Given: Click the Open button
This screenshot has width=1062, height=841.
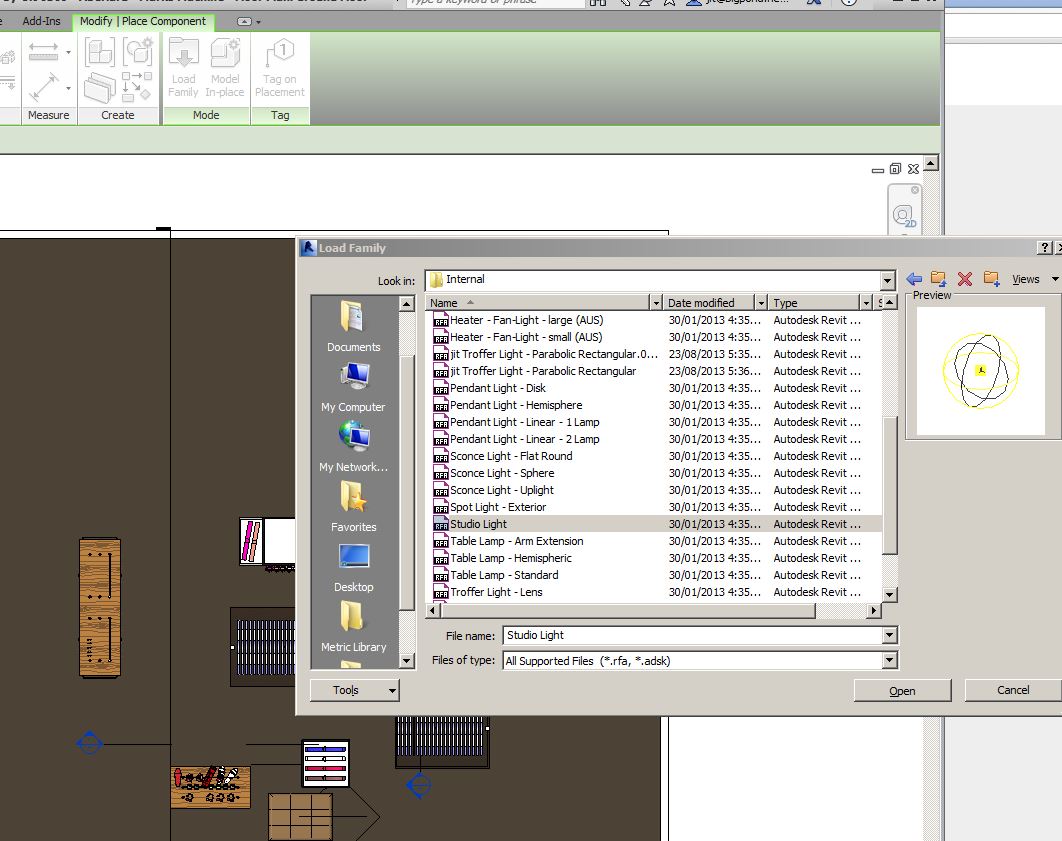Looking at the screenshot, I should [902, 691].
